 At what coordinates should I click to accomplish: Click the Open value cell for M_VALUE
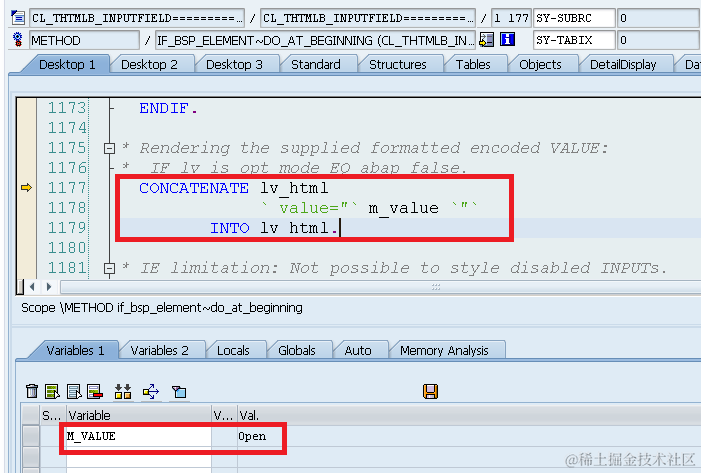coord(469,436)
